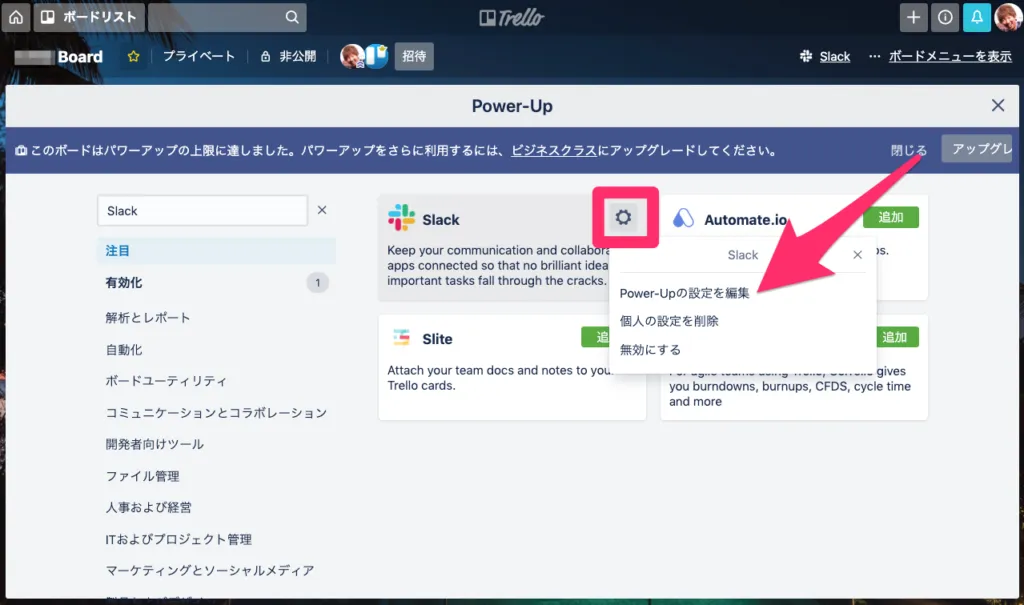The height and width of the screenshot is (605, 1024).
Task: Select 解析とレポート category
Action: [148, 318]
